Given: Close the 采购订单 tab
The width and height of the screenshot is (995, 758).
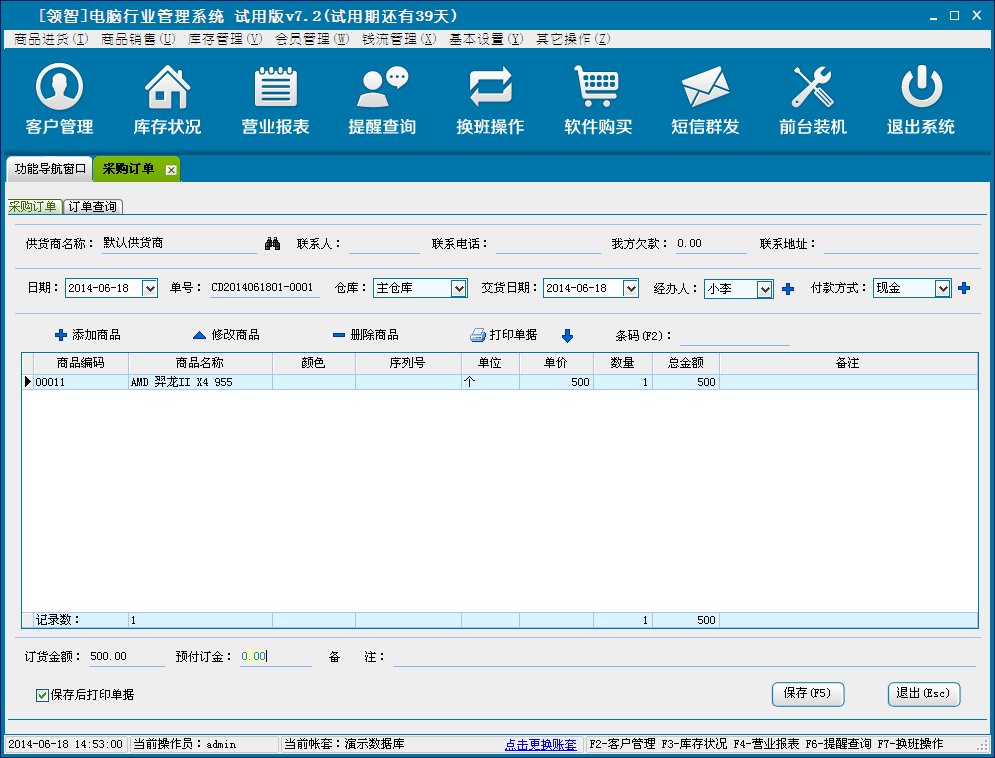Looking at the screenshot, I should [x=171, y=170].
